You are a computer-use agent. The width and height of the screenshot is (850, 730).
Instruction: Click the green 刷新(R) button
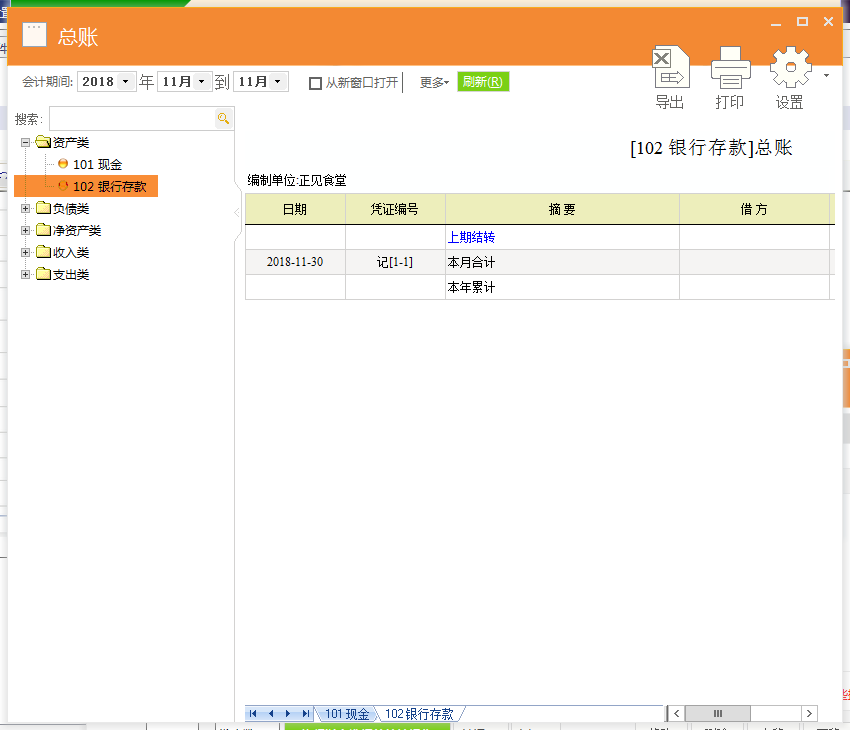pyautogui.click(x=483, y=82)
